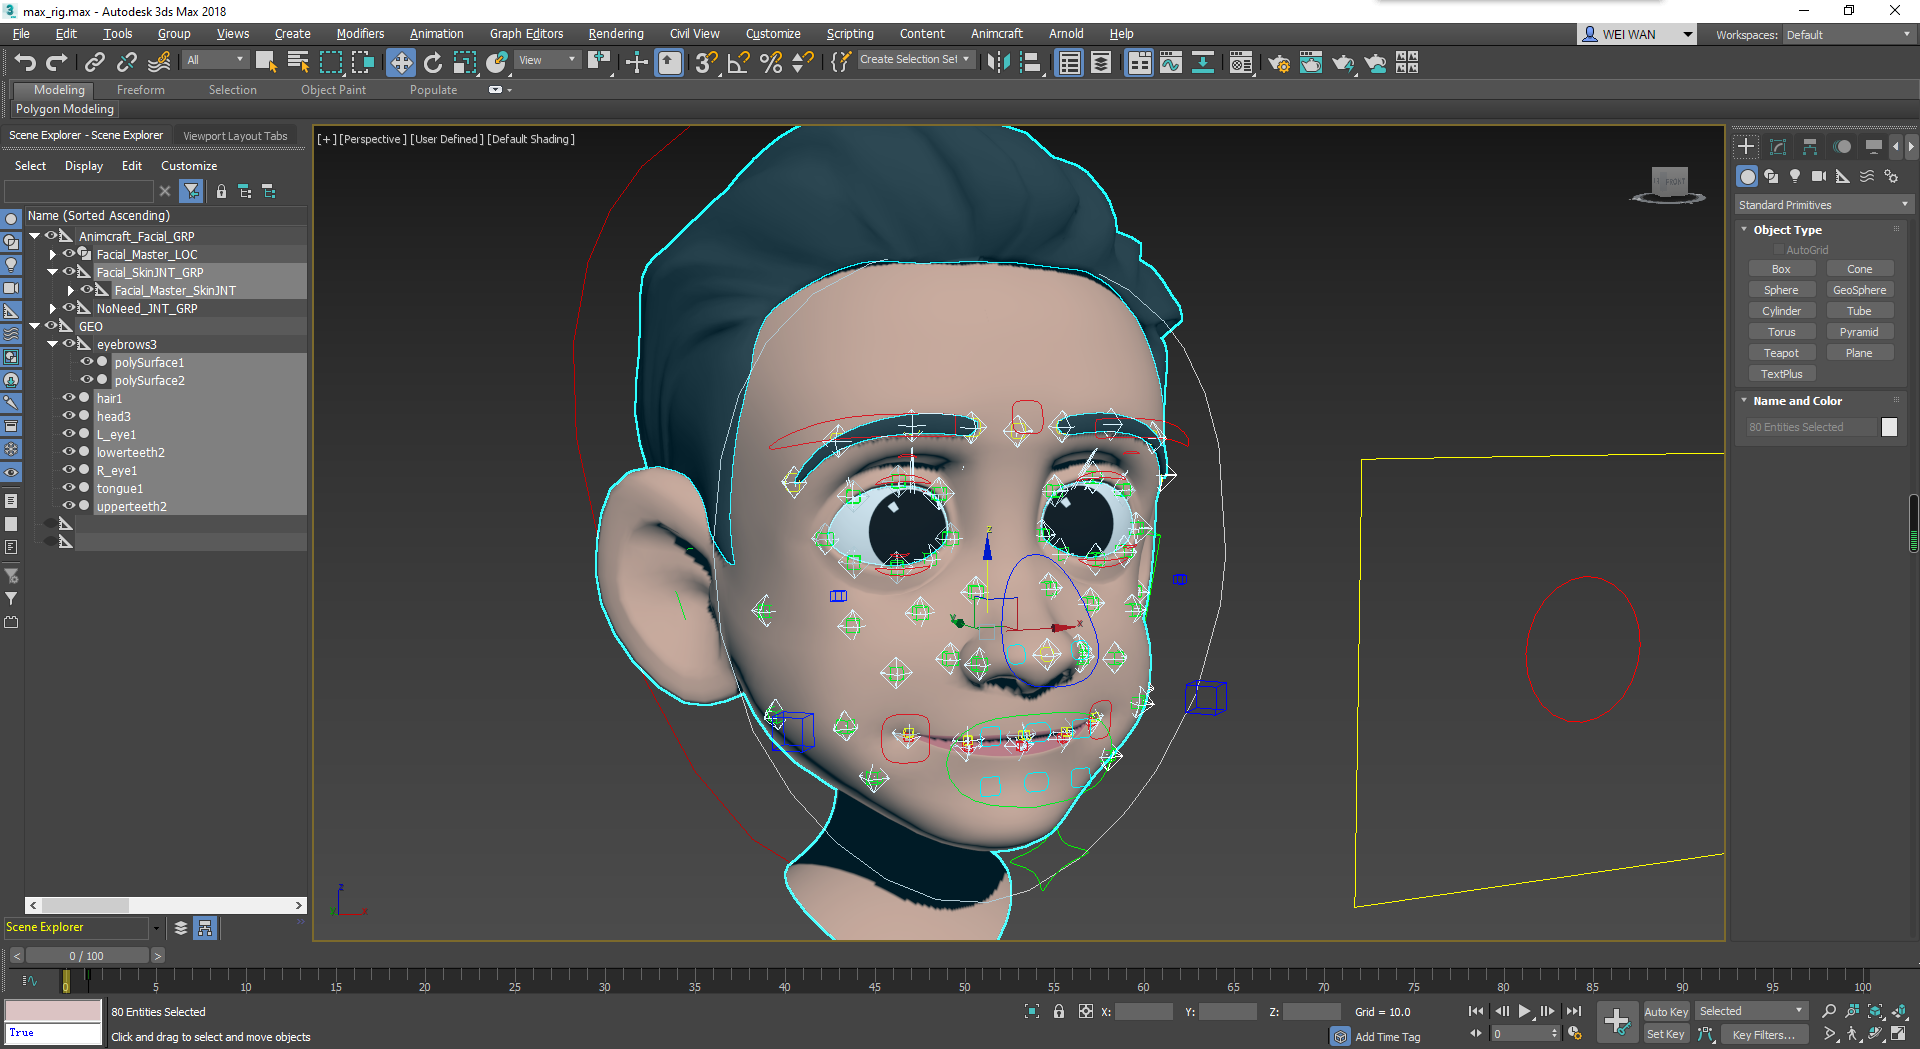Click the MAXScript listener True field
Screen dimensions: 1920x1049
[53, 1034]
